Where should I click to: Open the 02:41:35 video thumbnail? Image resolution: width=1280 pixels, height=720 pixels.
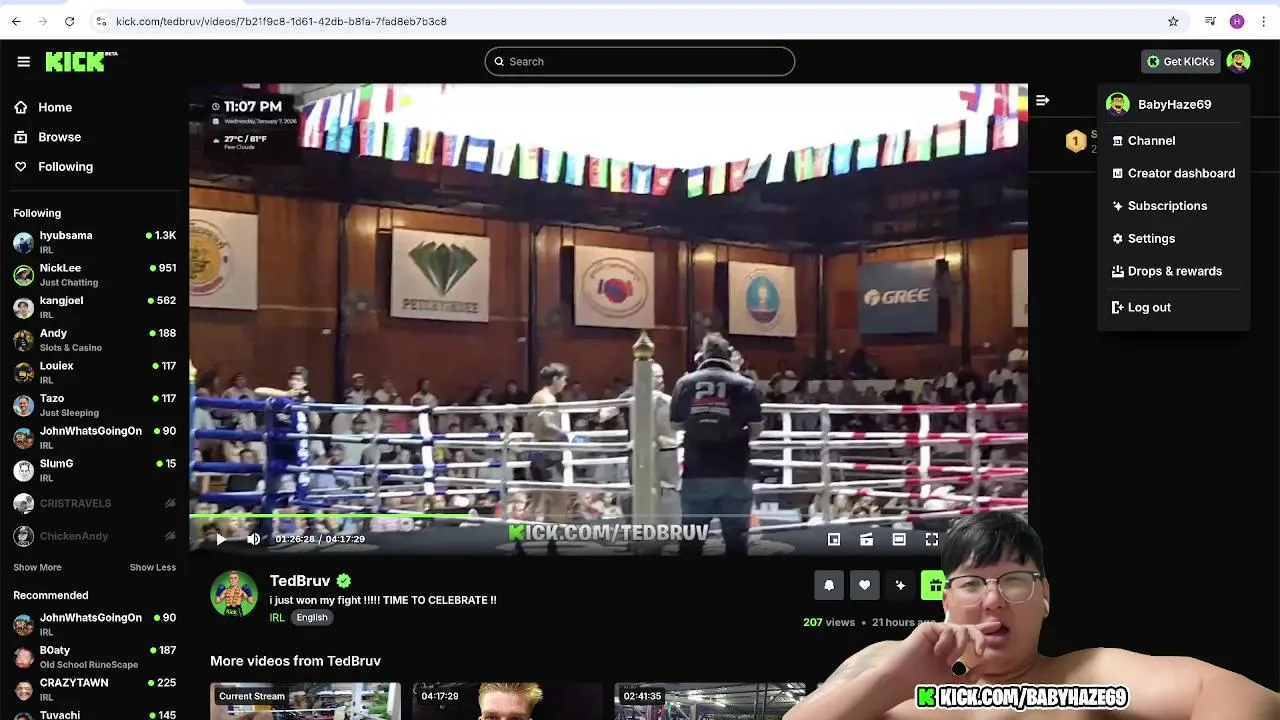pos(709,701)
